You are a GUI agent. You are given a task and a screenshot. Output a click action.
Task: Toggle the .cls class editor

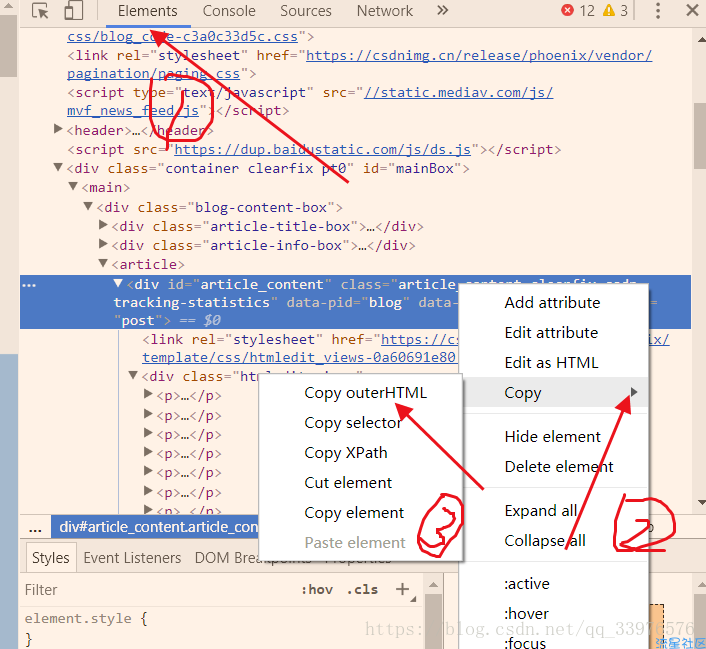(x=361, y=589)
